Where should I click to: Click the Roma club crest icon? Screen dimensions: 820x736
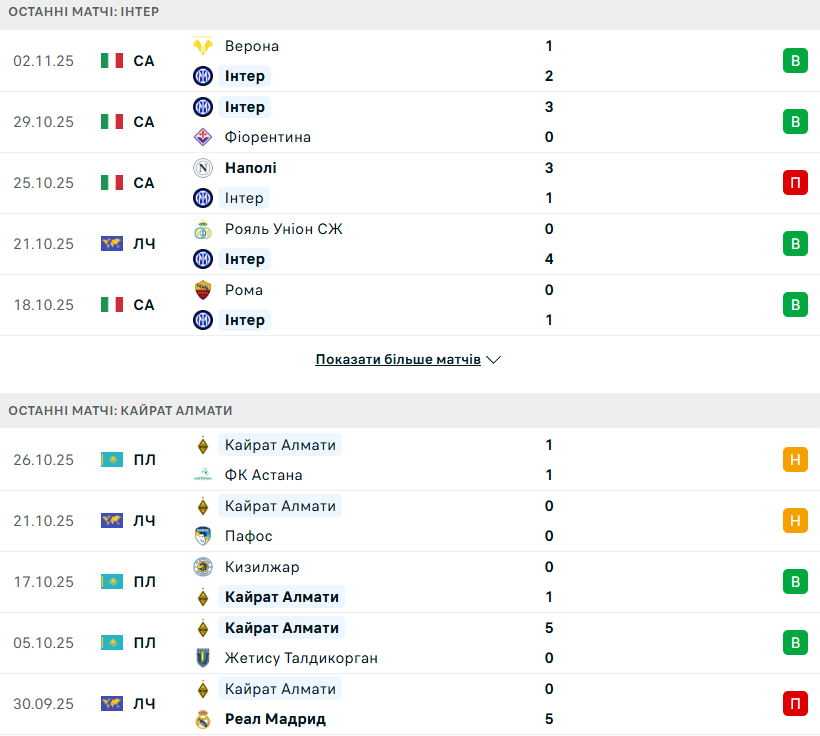click(203, 290)
